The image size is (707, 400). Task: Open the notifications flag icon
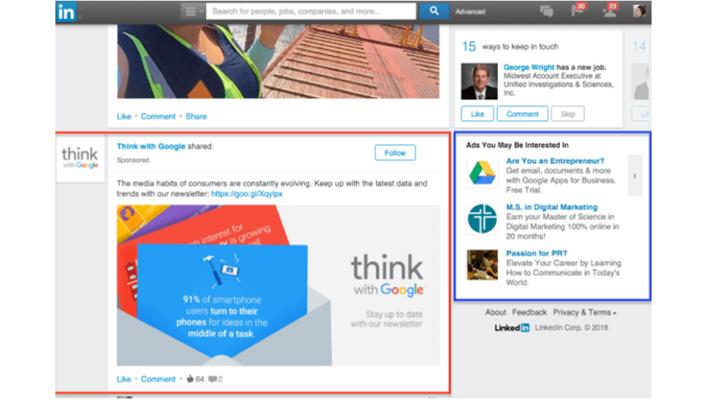click(578, 10)
